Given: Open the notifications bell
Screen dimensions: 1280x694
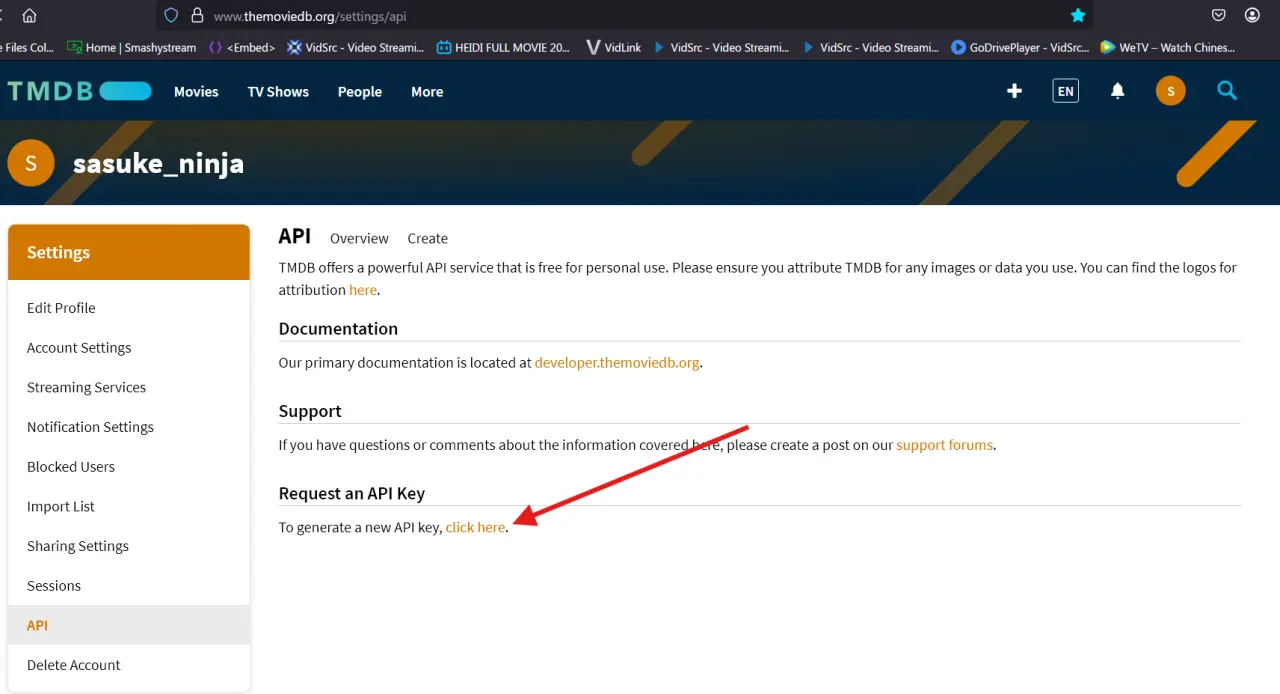Looking at the screenshot, I should pos(1118,91).
